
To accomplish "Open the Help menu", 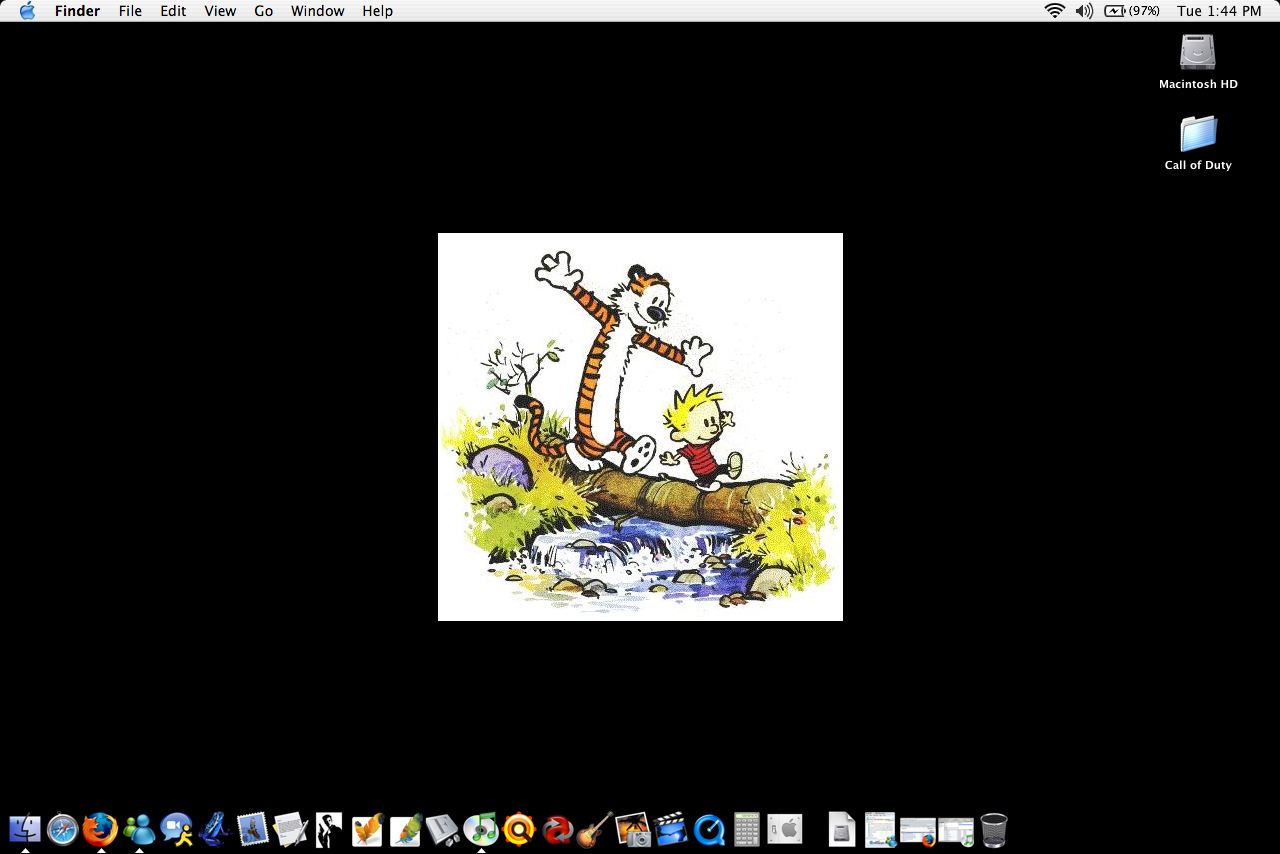I will coord(377,11).
